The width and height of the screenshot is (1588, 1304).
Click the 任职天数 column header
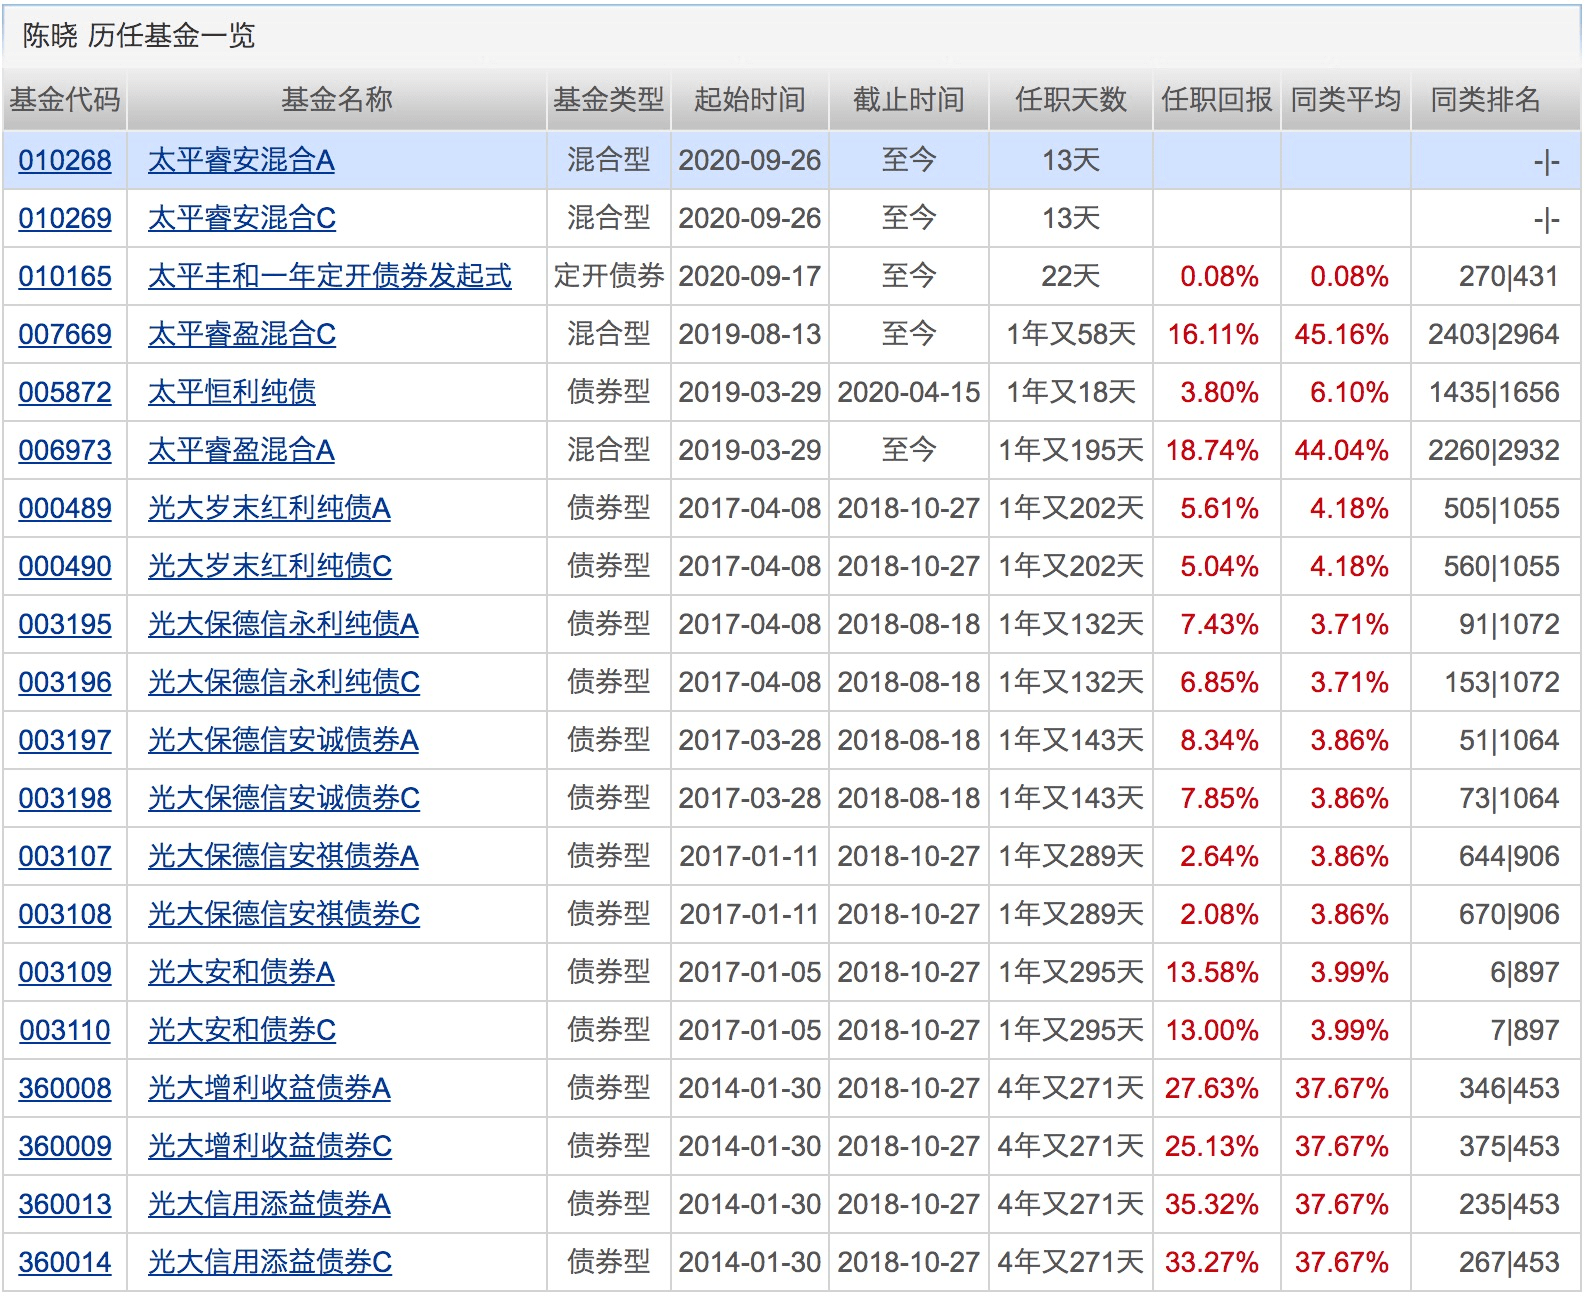pos(1071,100)
